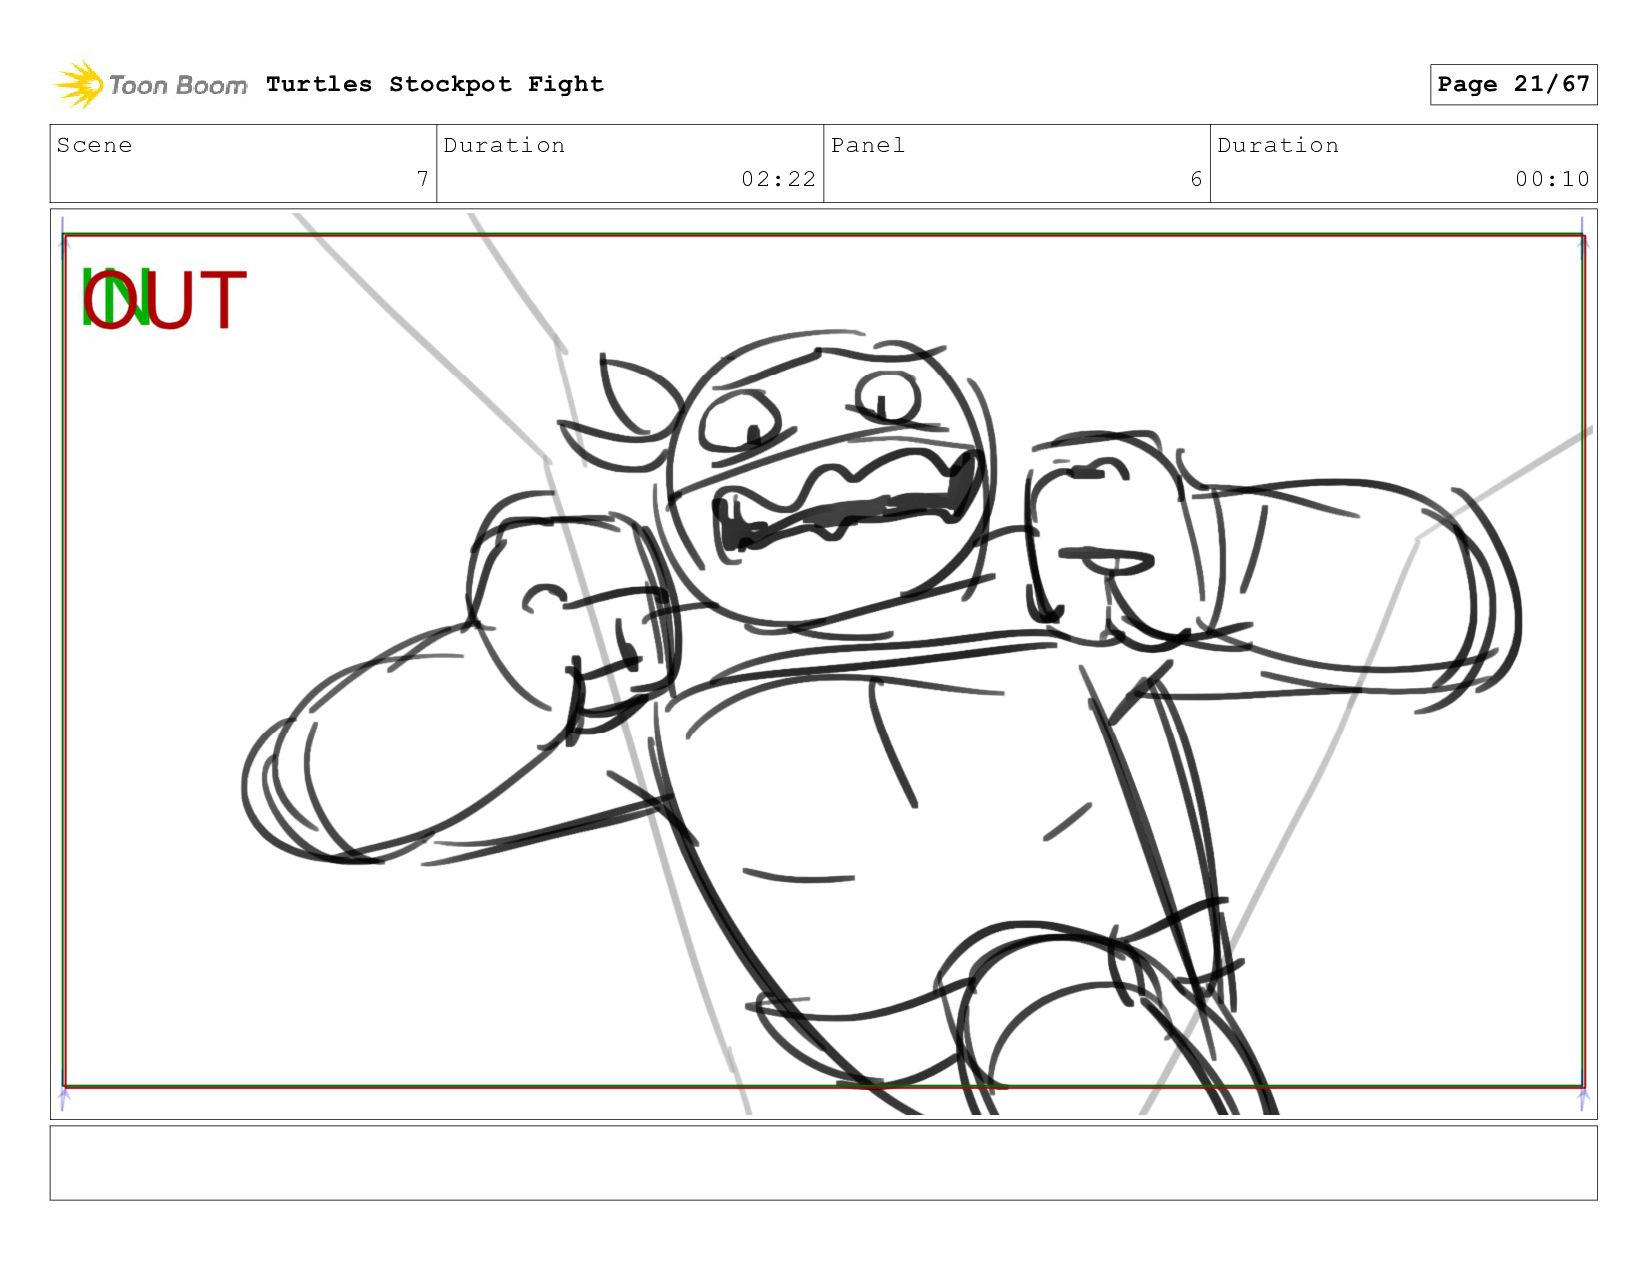Click the Toon Boom logo
This screenshot has width=1650, height=1275.
coord(150,85)
